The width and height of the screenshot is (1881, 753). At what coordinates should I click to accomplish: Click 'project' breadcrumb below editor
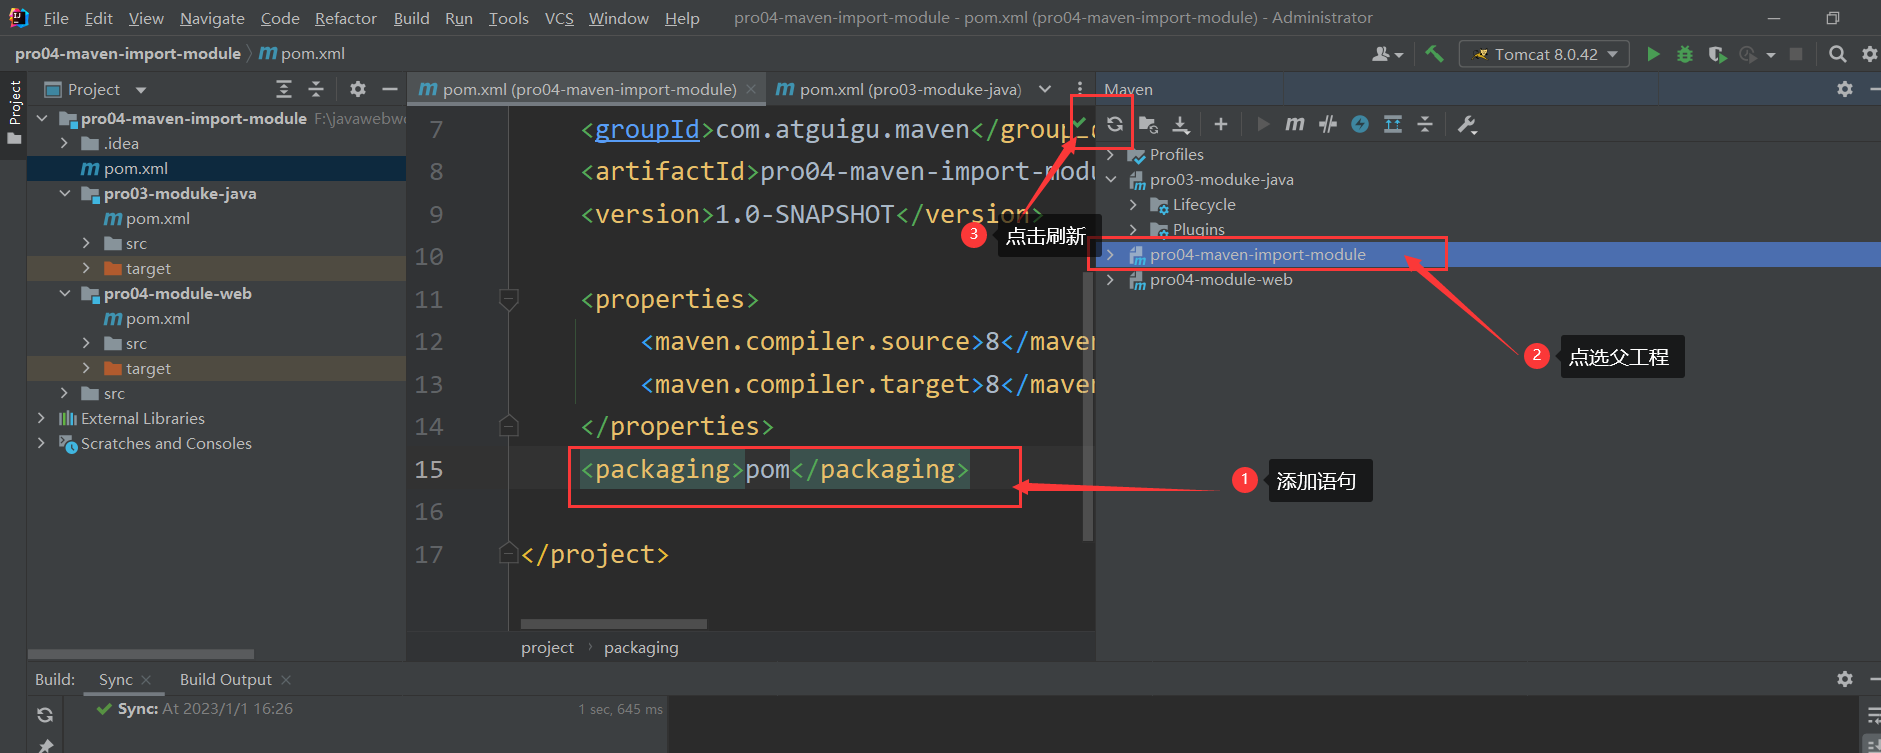click(x=547, y=647)
